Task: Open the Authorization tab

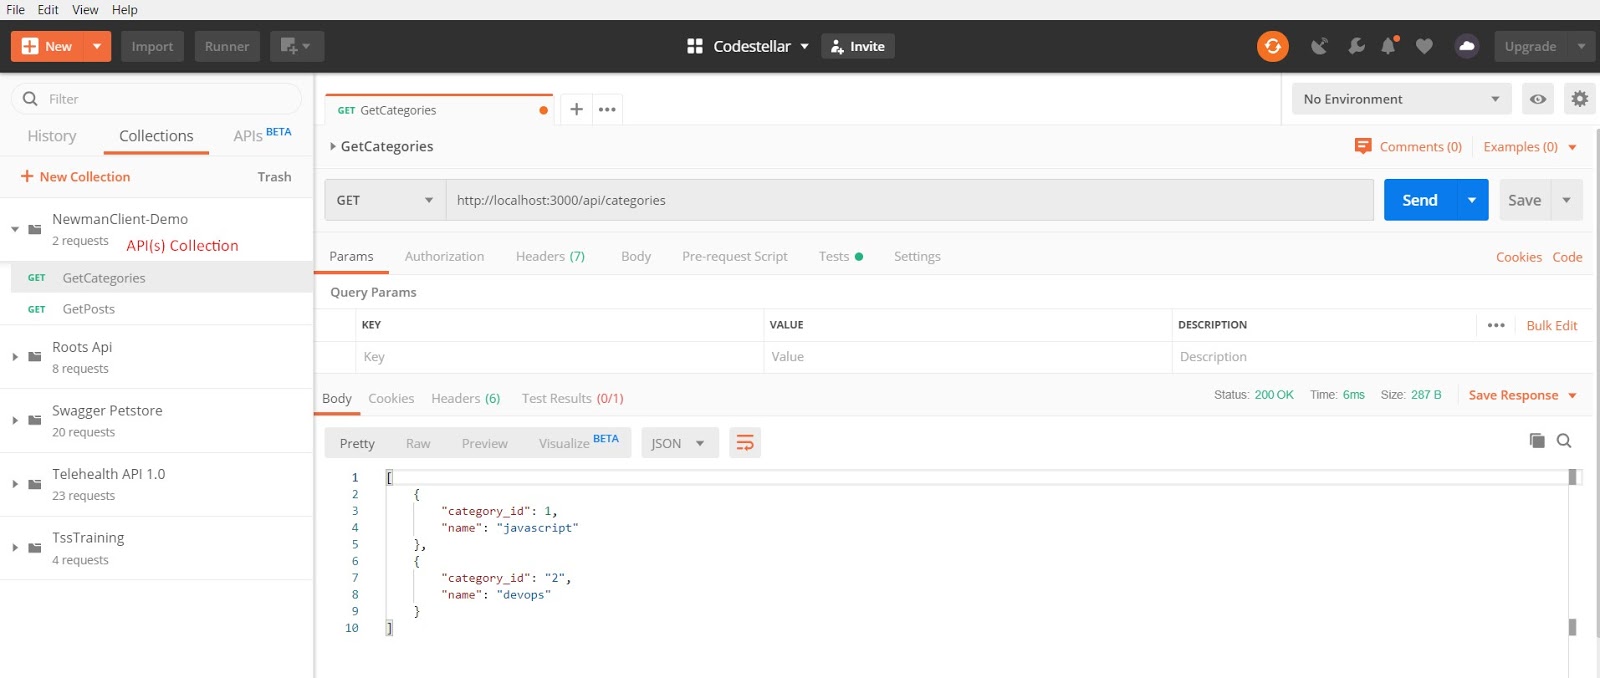Action: click(x=444, y=256)
